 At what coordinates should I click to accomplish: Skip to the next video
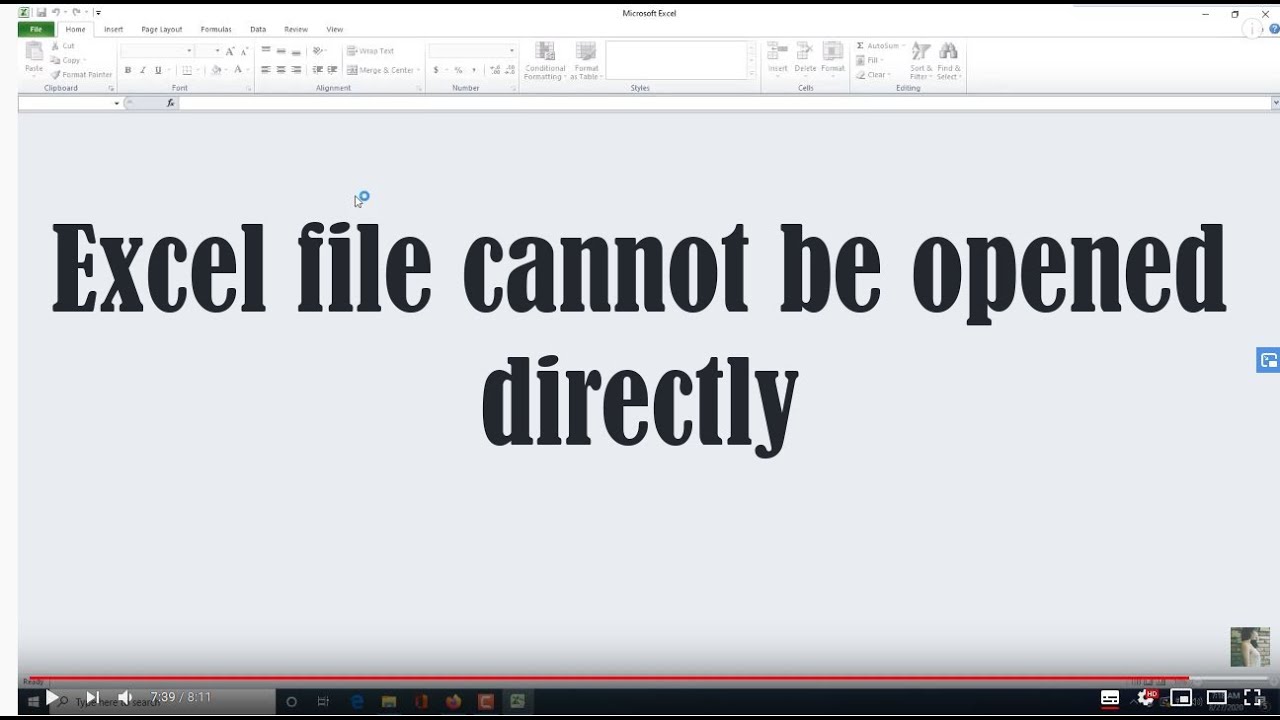[92, 697]
